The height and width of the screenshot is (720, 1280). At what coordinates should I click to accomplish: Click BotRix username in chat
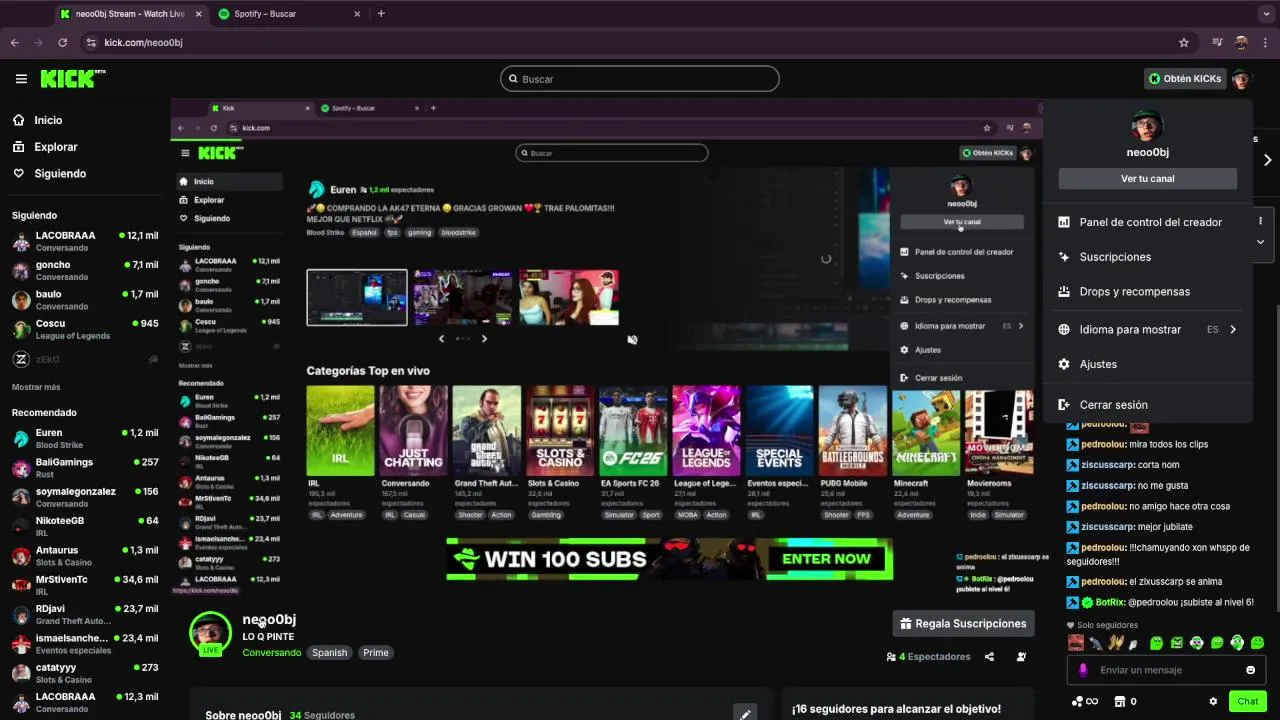tap(1110, 602)
